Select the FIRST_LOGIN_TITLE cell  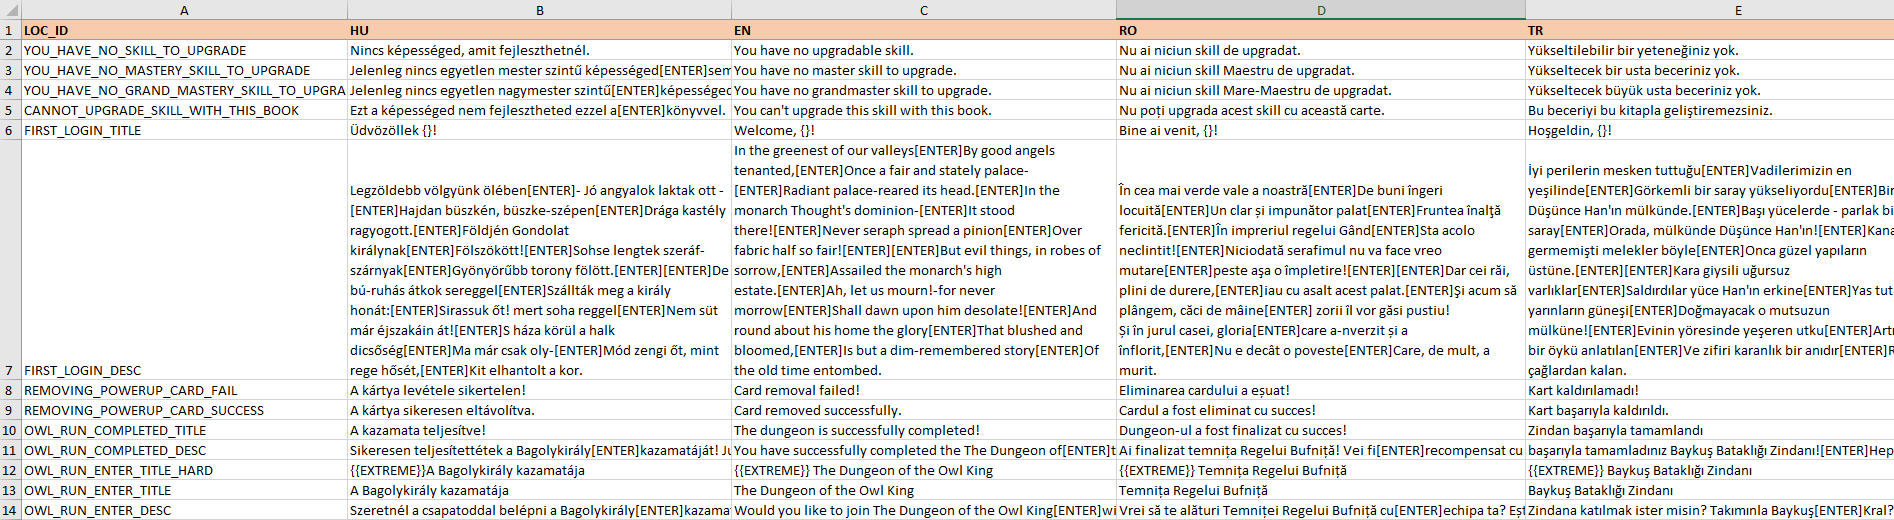184,130
